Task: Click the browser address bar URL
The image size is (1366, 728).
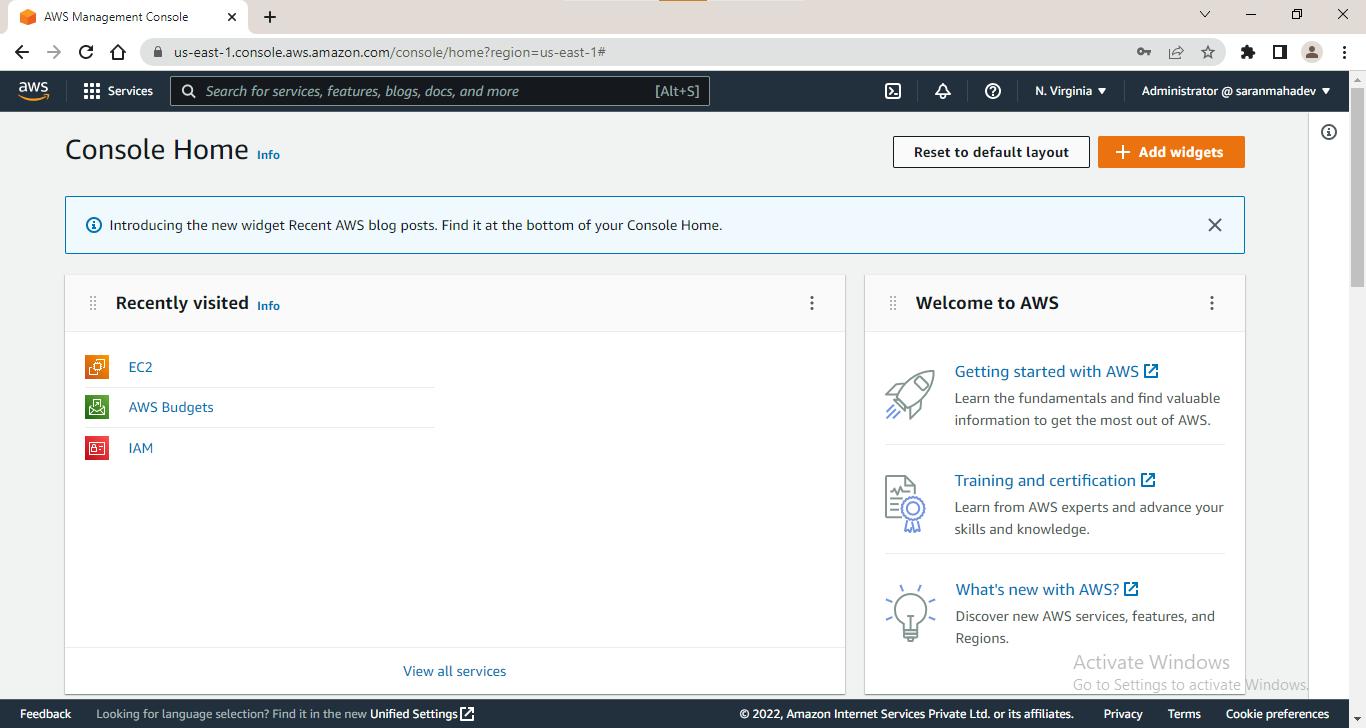Action: tap(389, 52)
